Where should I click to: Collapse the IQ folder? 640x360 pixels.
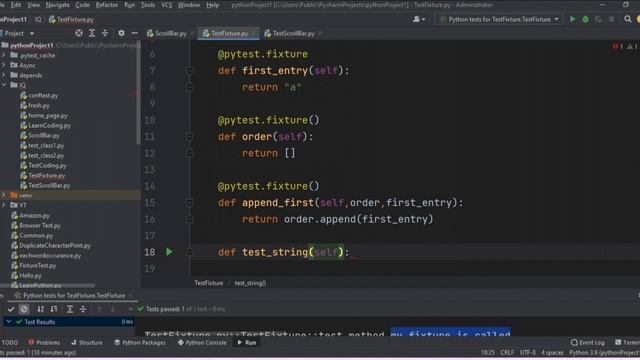pyautogui.click(x=4, y=85)
